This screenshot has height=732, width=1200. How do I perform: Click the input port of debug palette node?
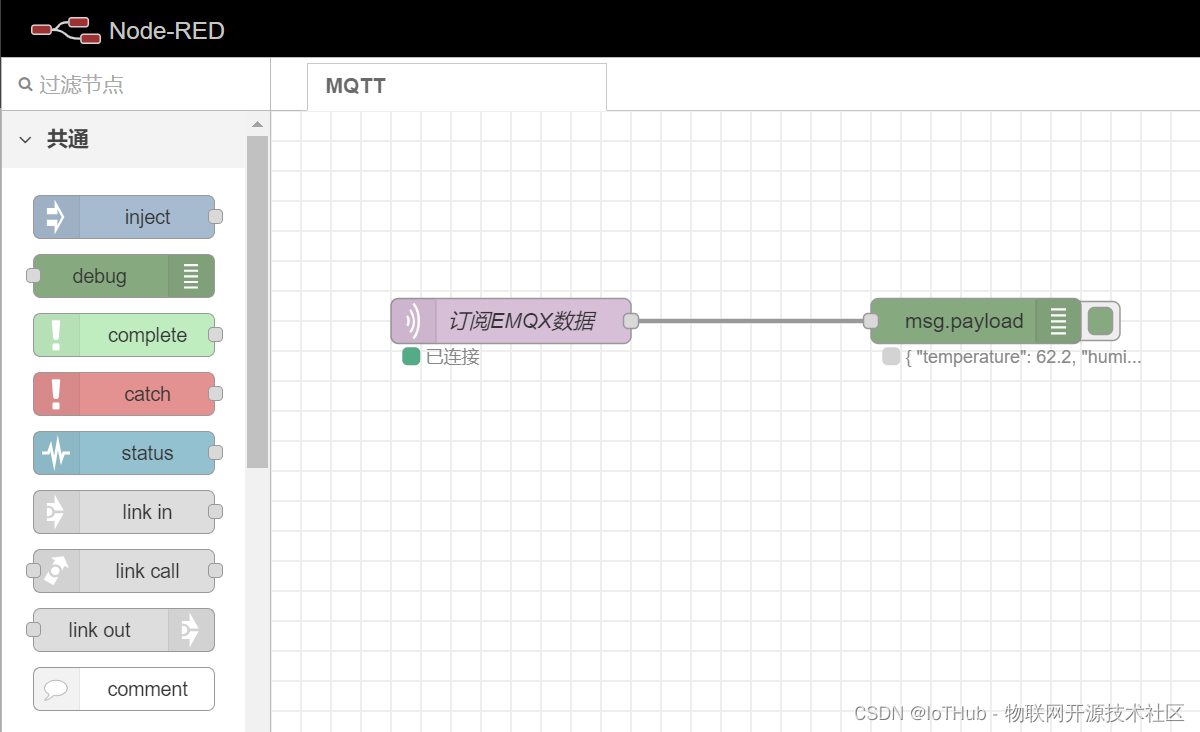coord(33,276)
